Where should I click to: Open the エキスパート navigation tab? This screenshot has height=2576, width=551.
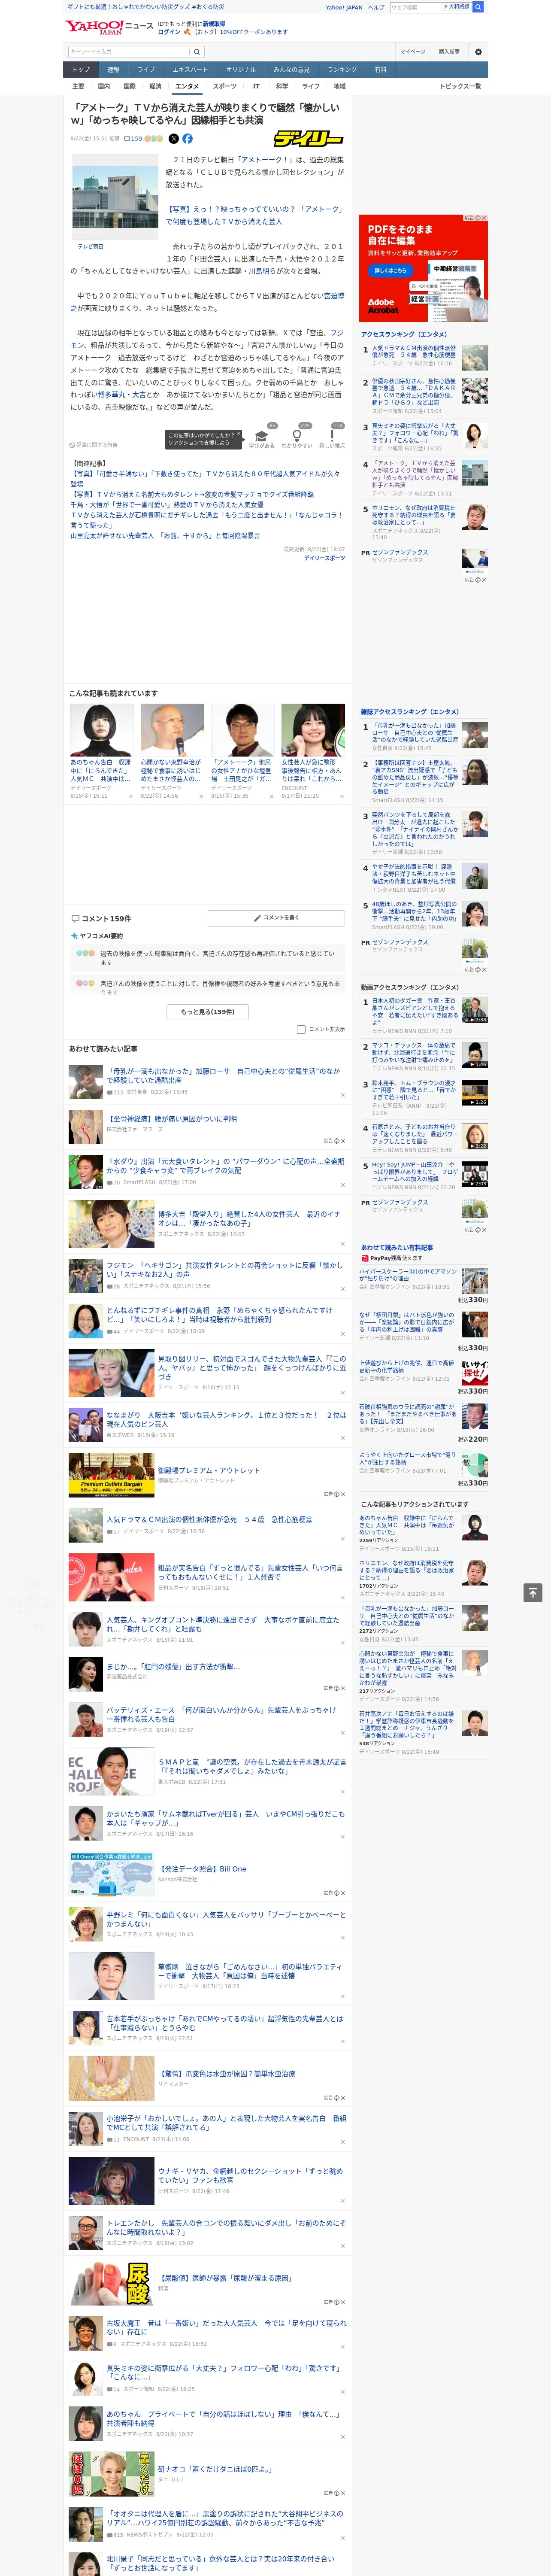pyautogui.click(x=190, y=70)
